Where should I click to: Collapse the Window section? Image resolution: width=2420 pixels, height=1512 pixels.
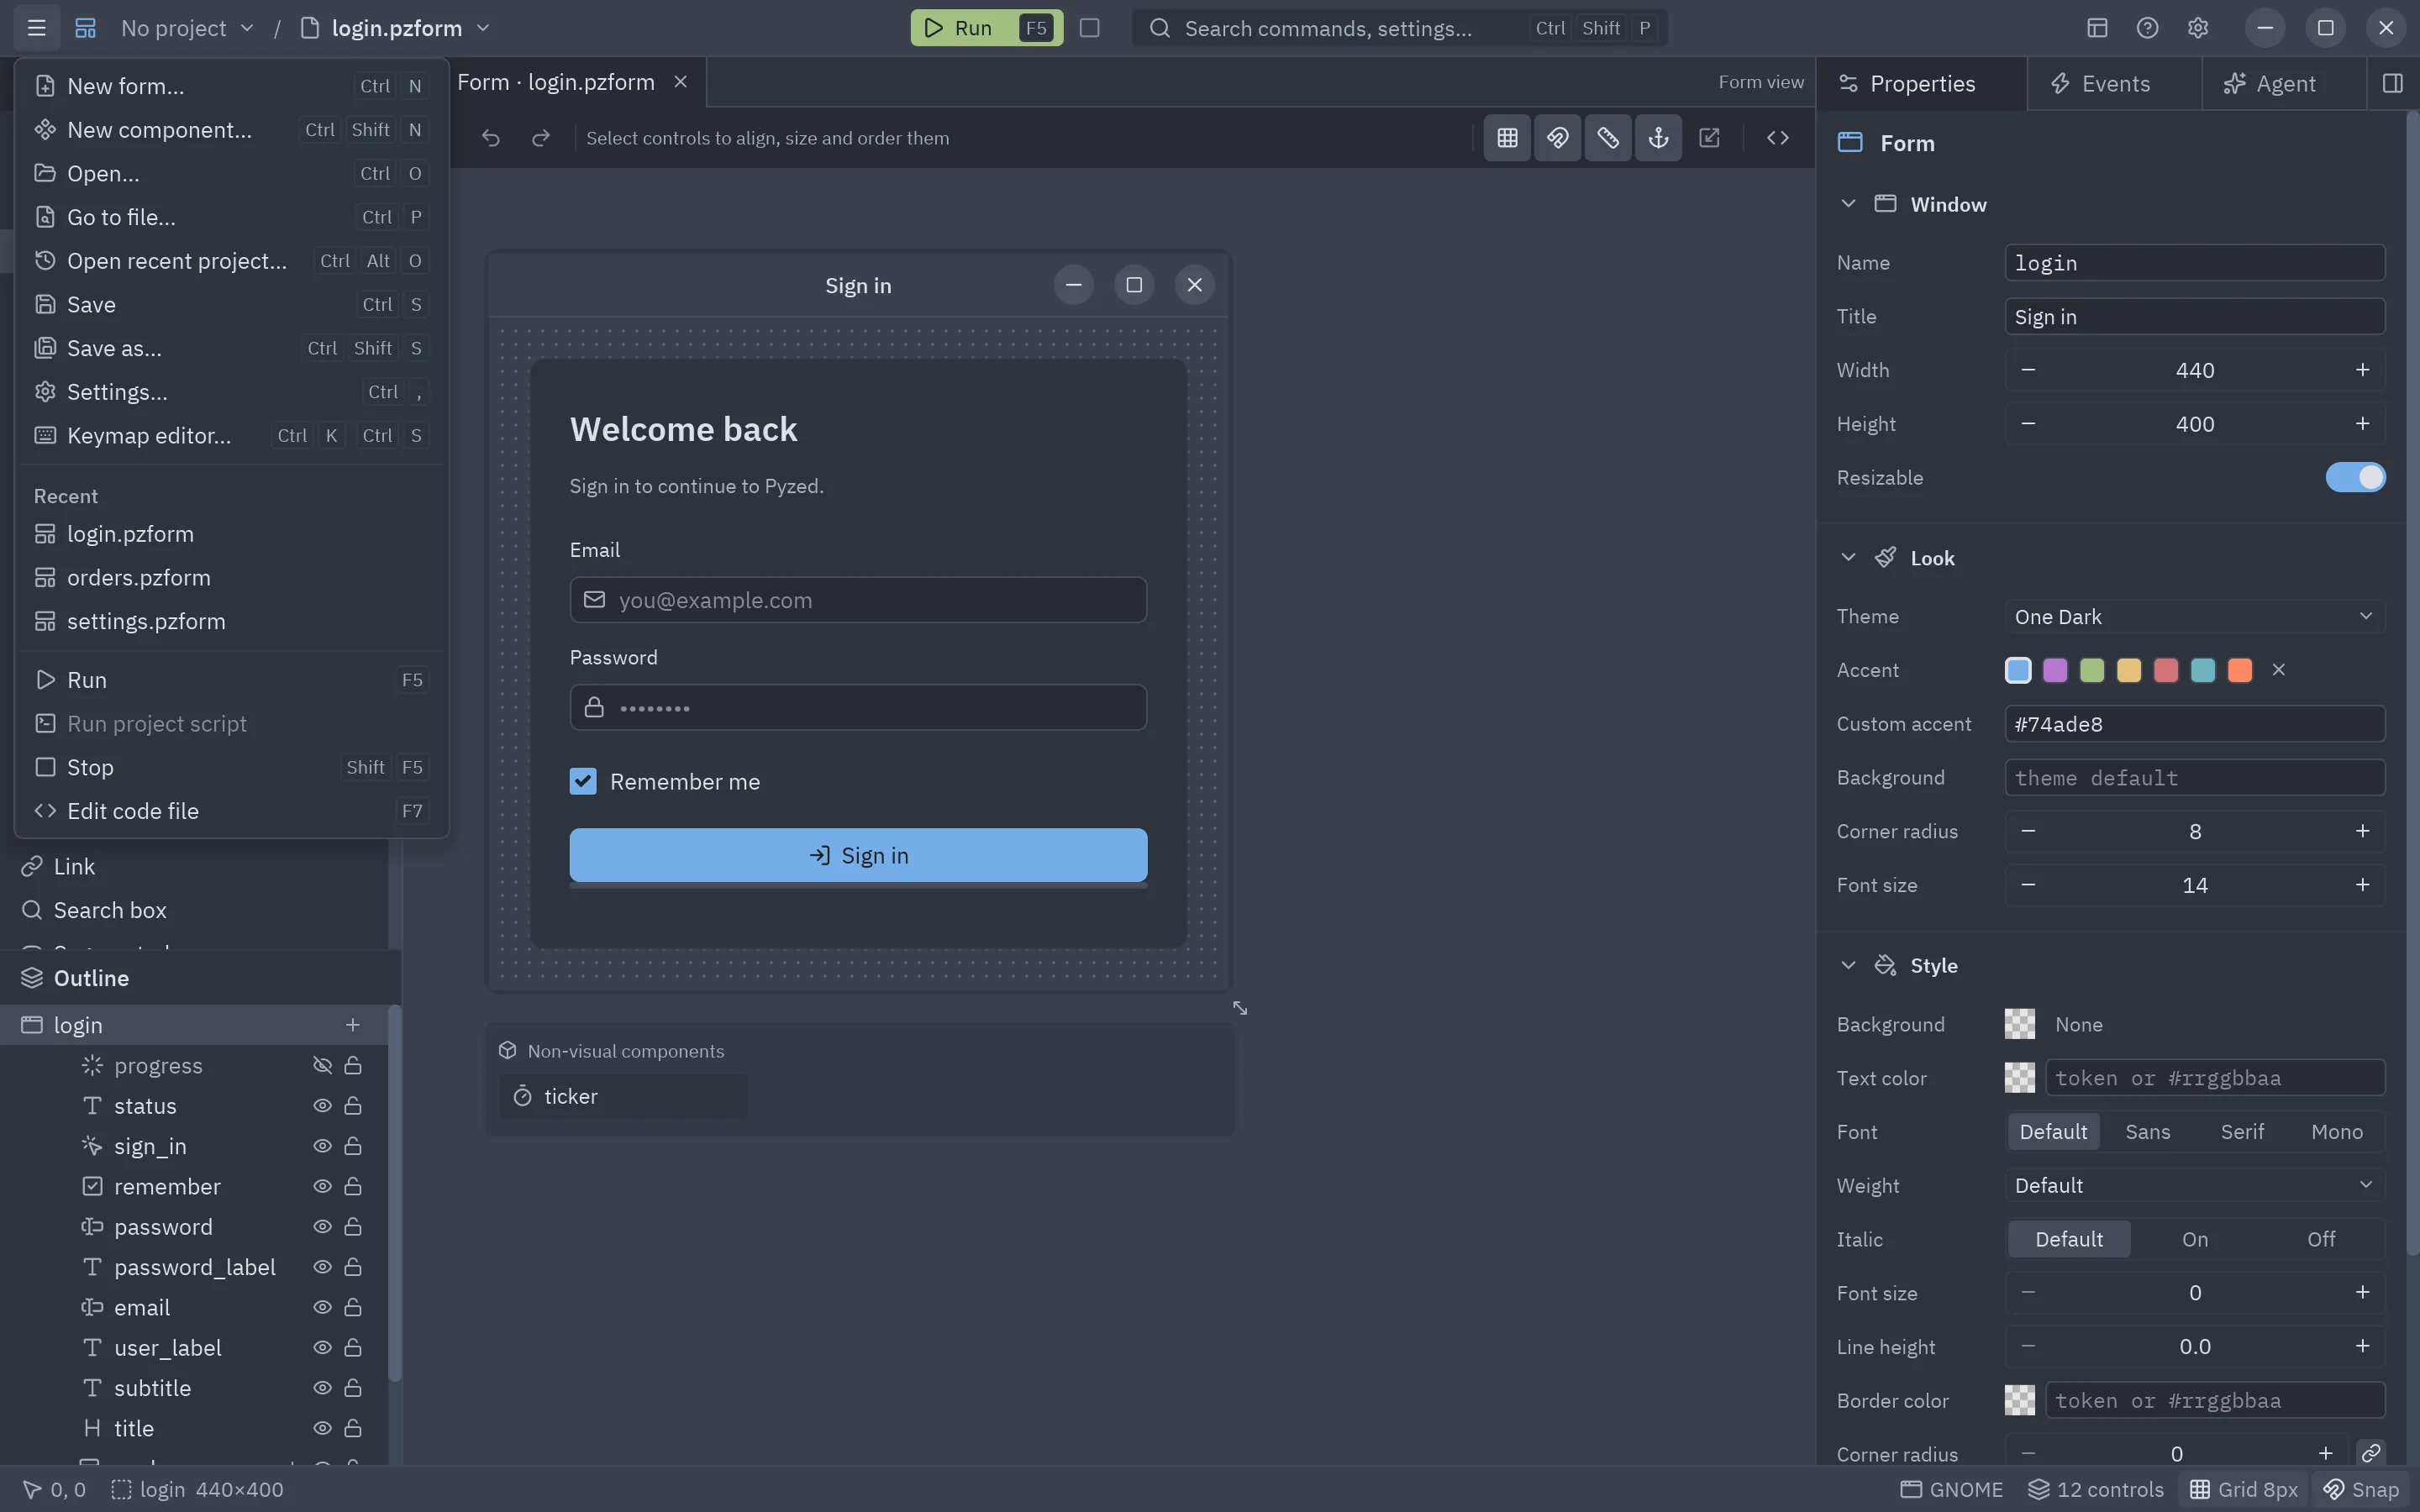[1848, 204]
